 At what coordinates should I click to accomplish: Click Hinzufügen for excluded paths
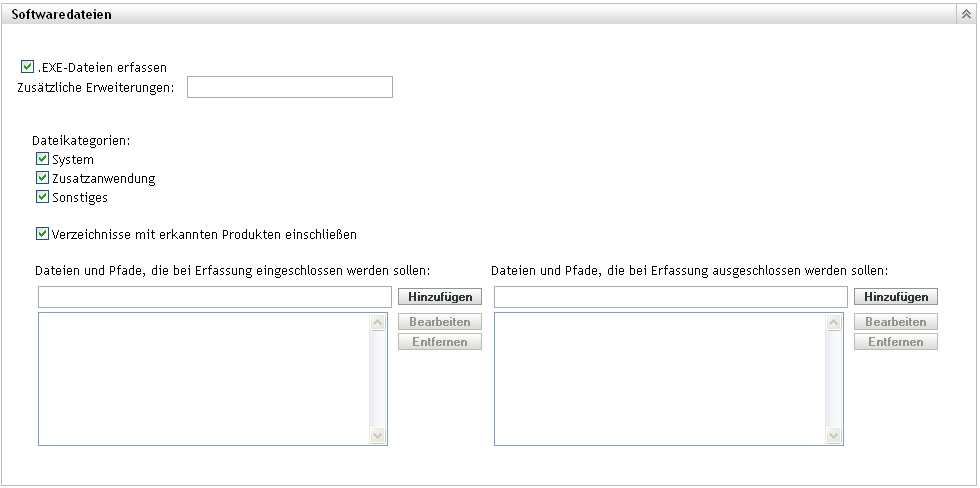click(896, 297)
